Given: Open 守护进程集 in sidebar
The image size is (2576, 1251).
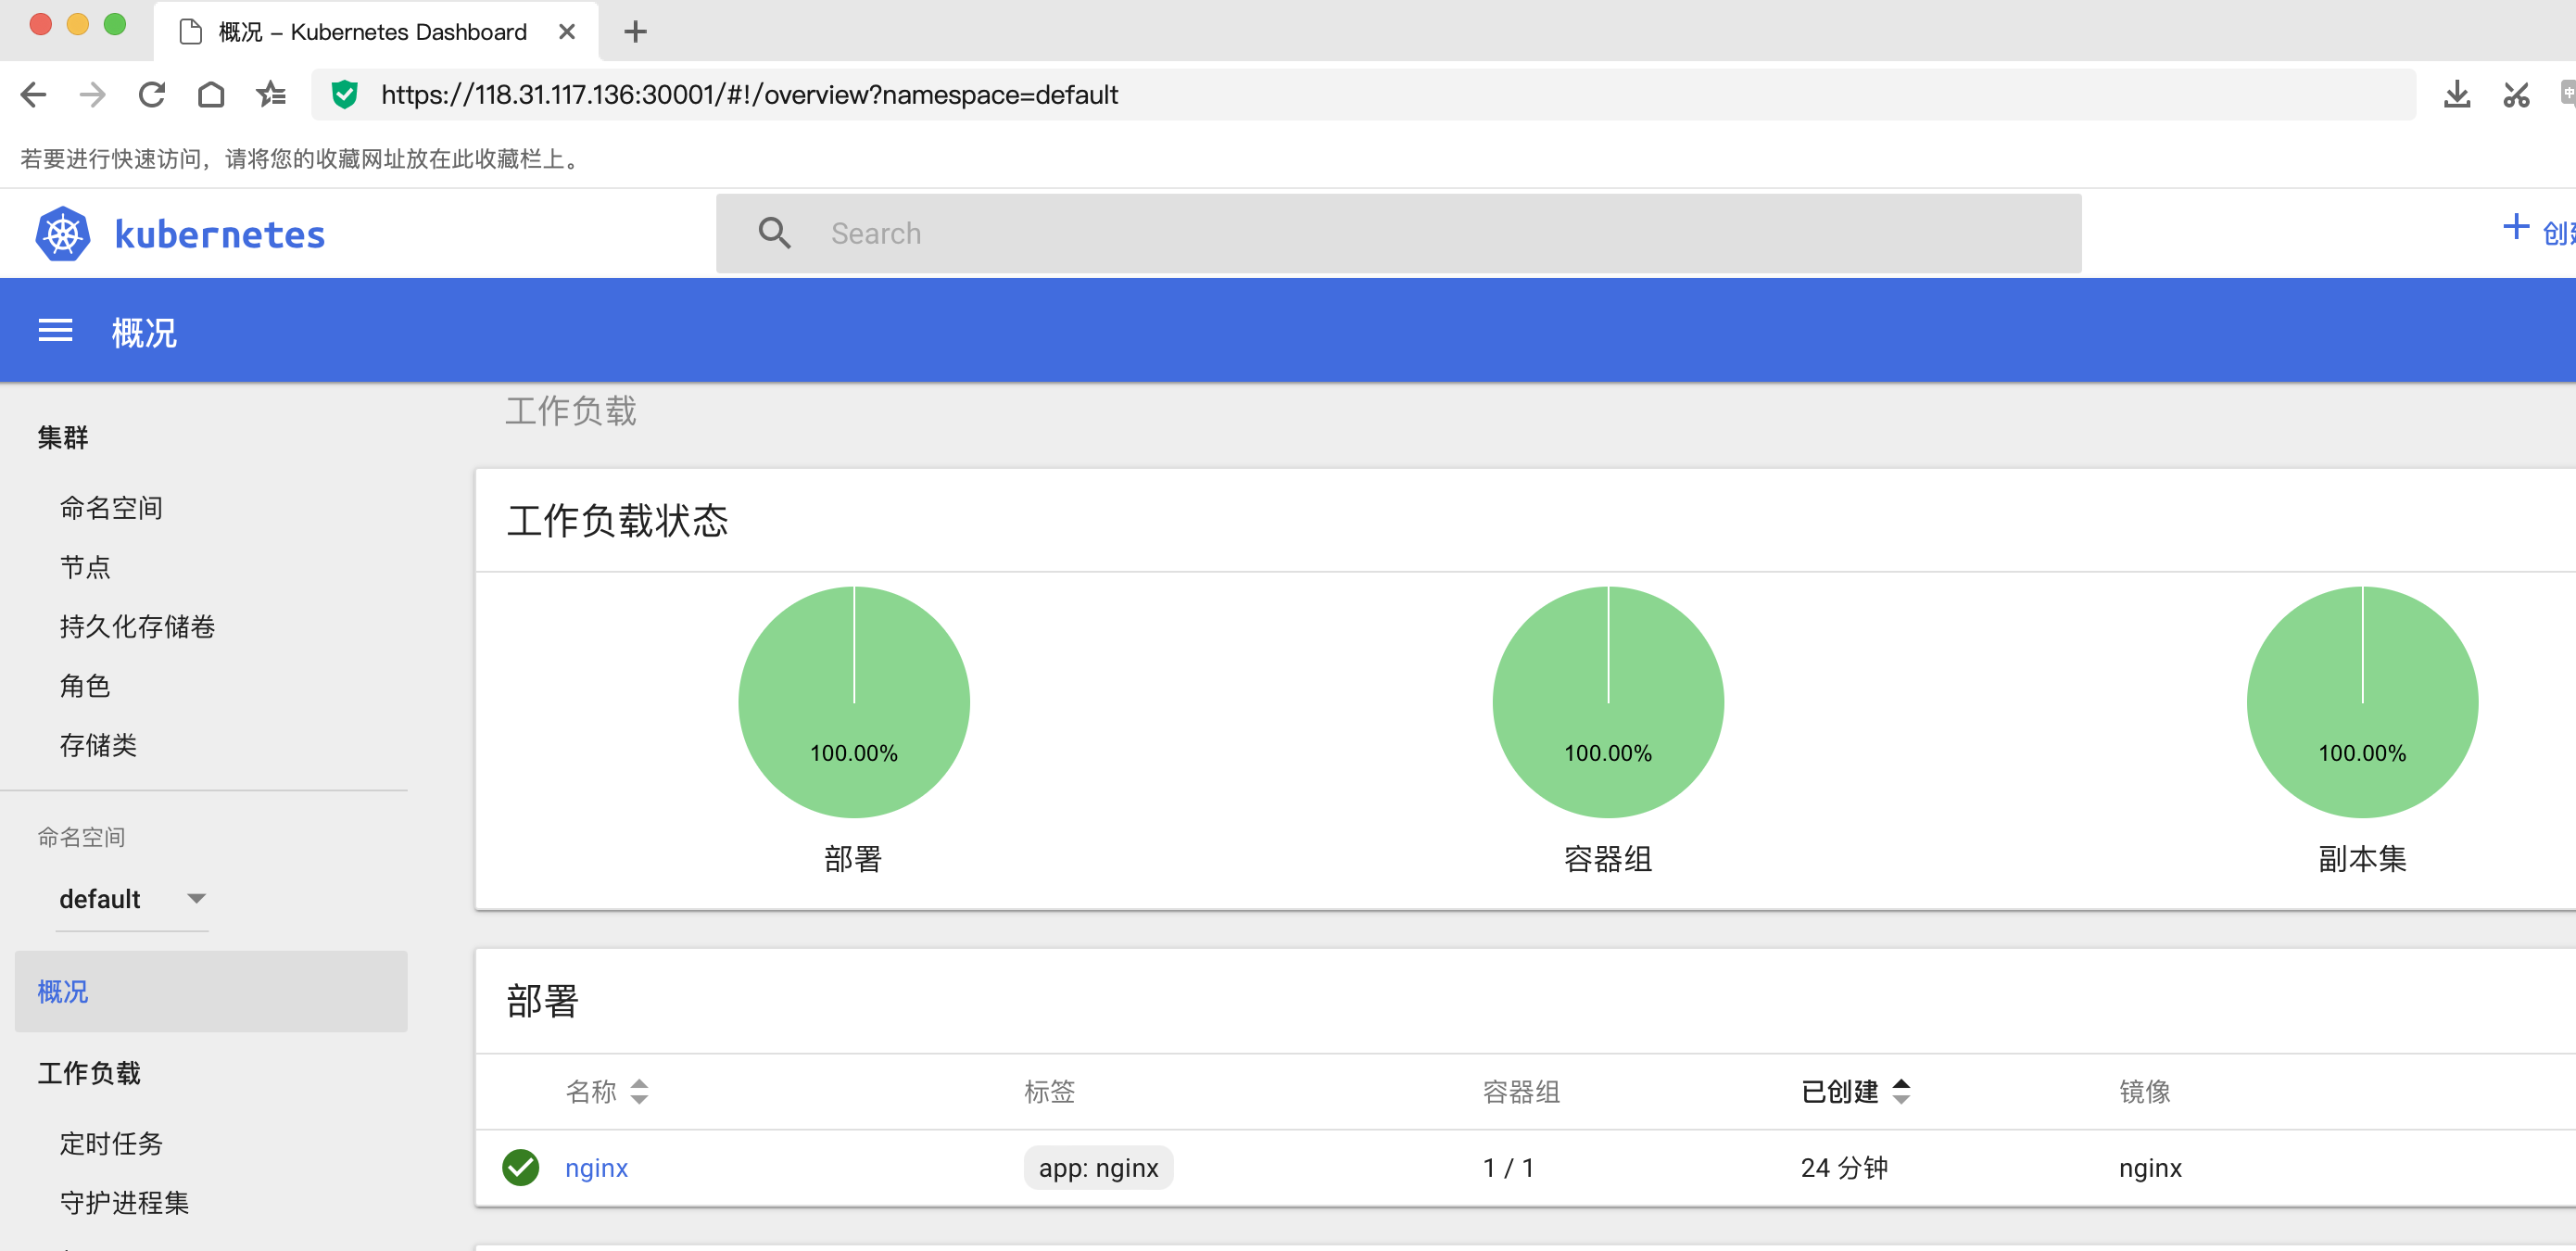Looking at the screenshot, I should [124, 1203].
